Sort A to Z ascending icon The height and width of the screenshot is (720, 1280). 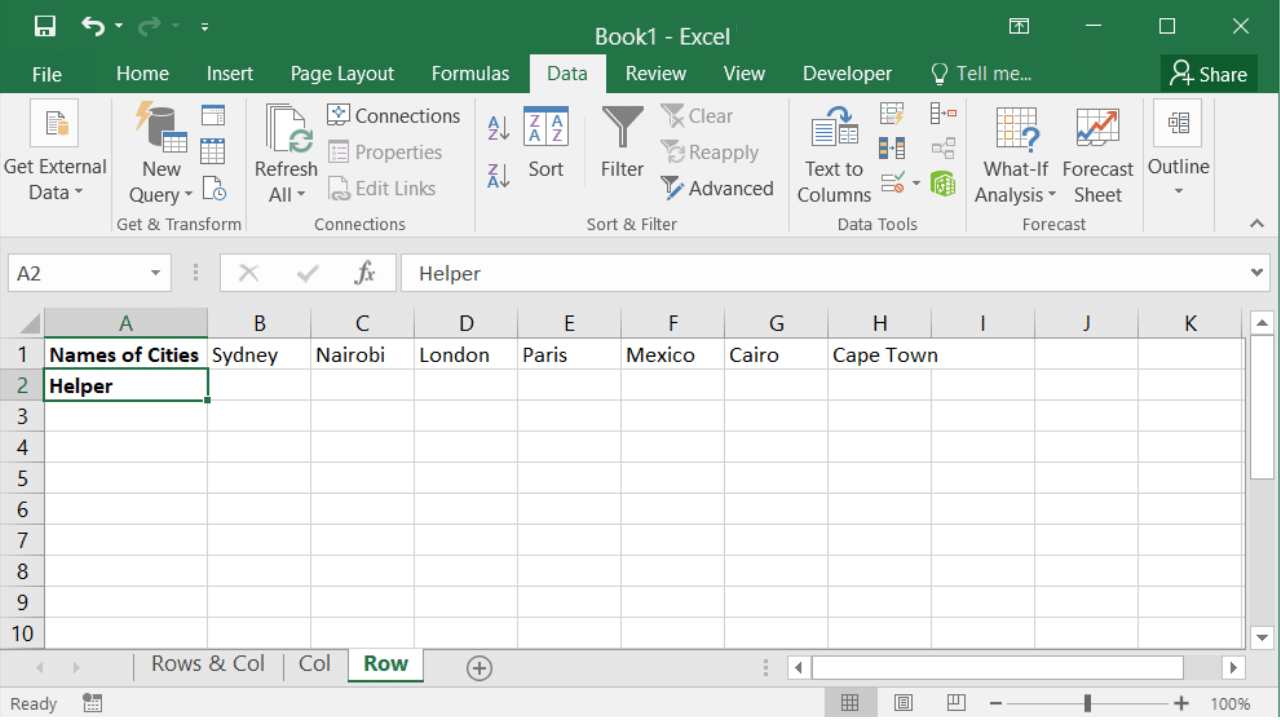point(498,128)
